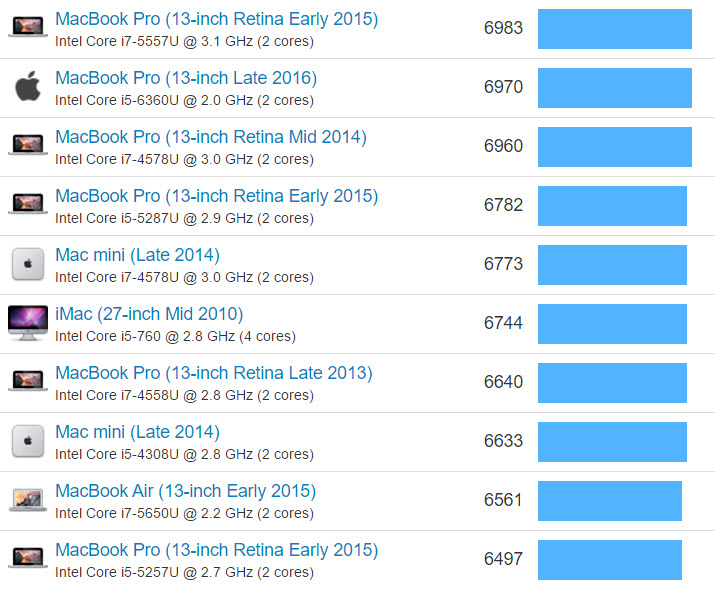The height and width of the screenshot is (589, 715).
Task: Select score value 6970
Action: [x=503, y=87]
